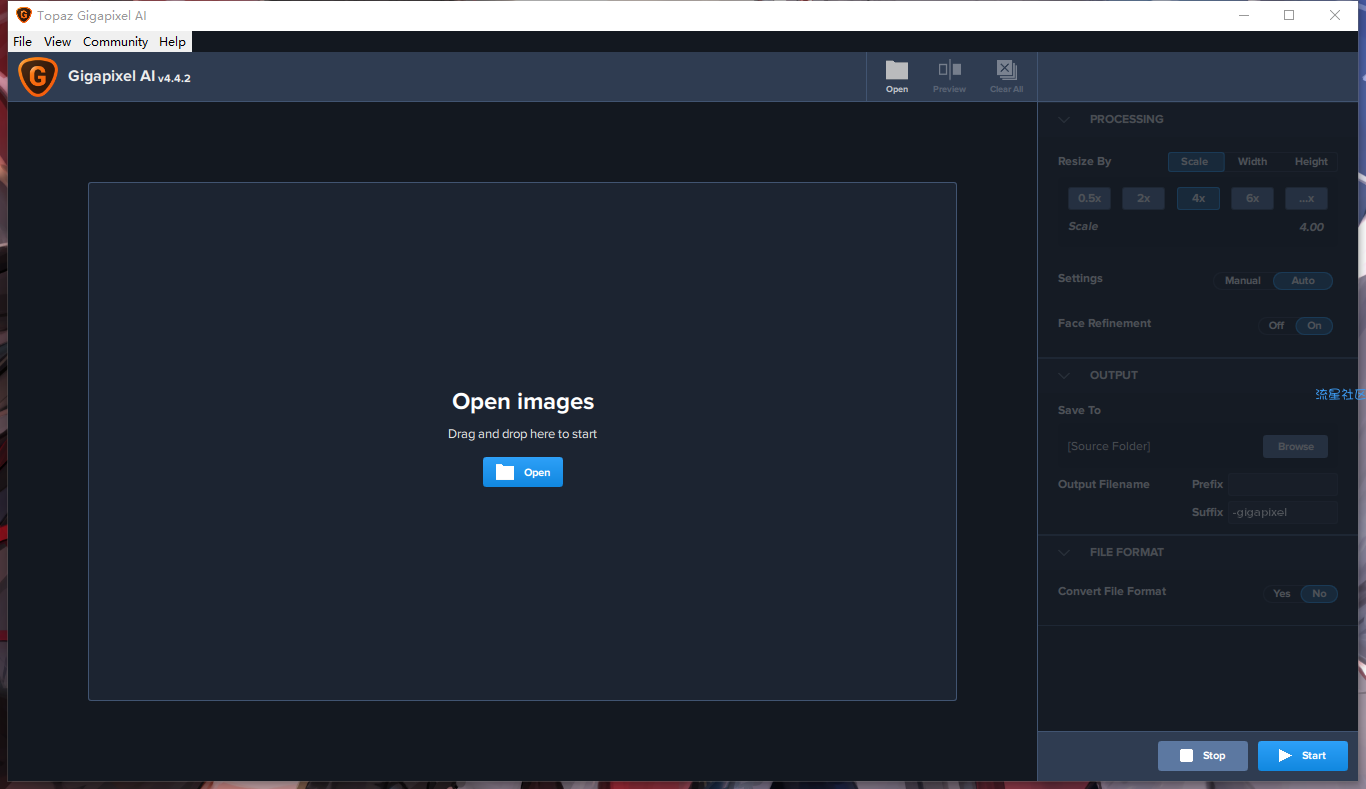Select Resize By Width option

(x=1252, y=162)
